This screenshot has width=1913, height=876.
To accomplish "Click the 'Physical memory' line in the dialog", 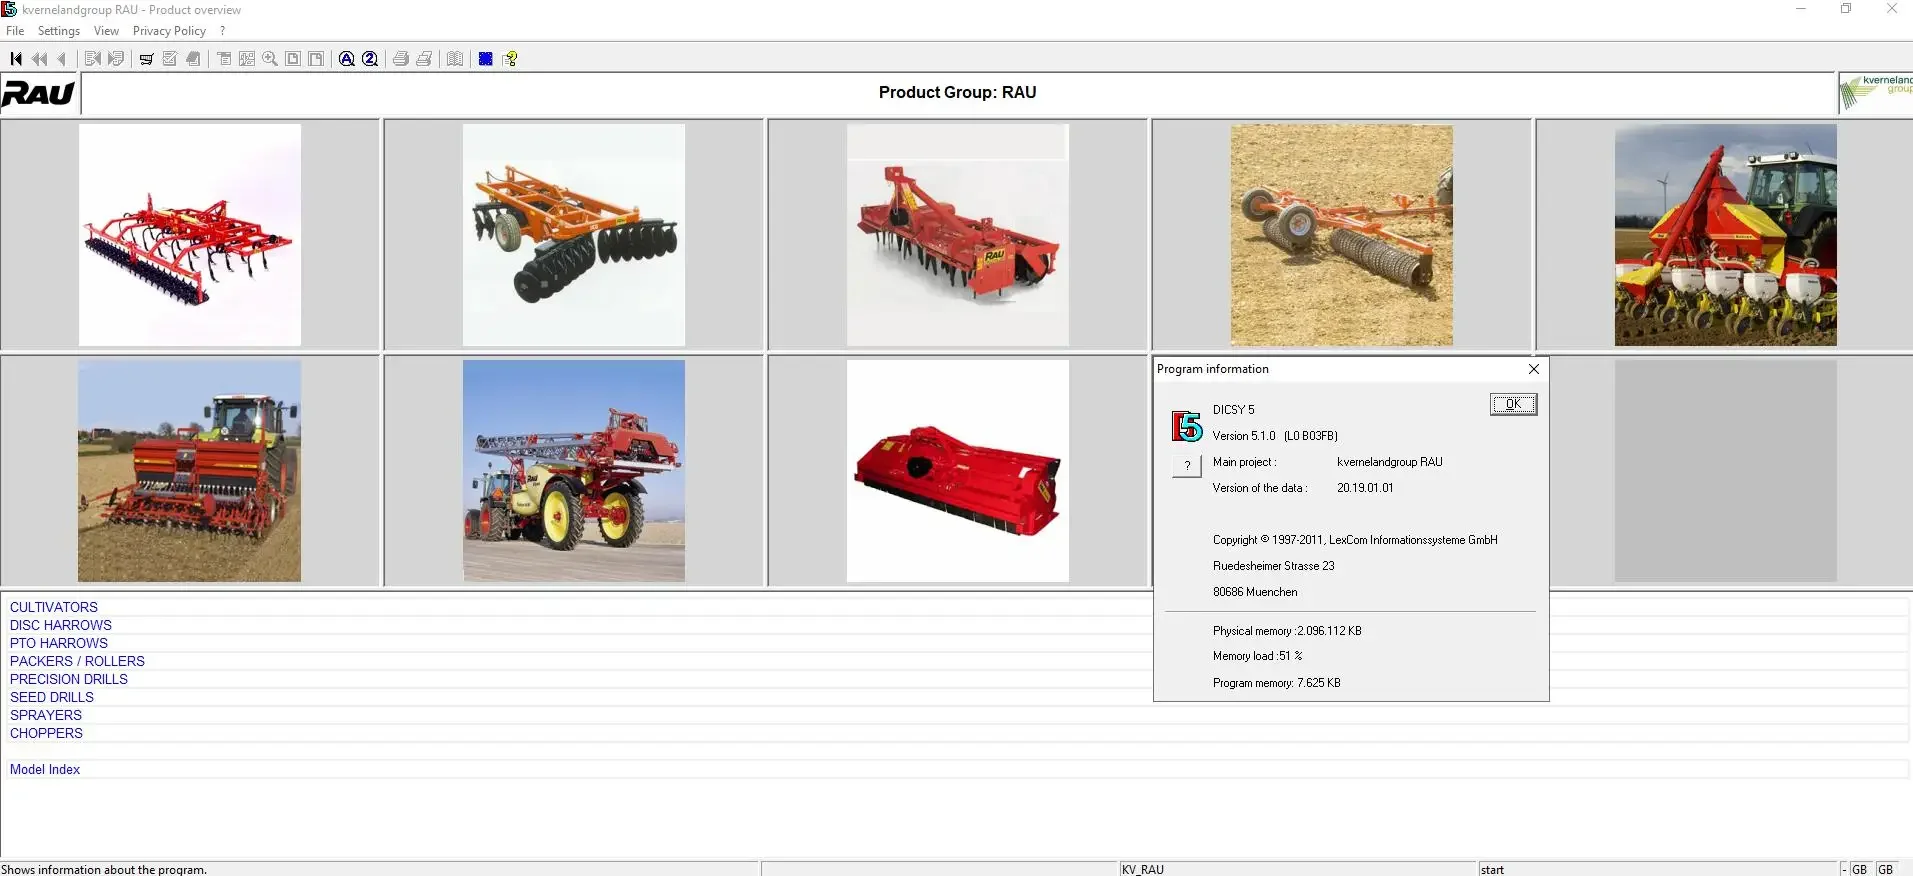I will (1287, 631).
